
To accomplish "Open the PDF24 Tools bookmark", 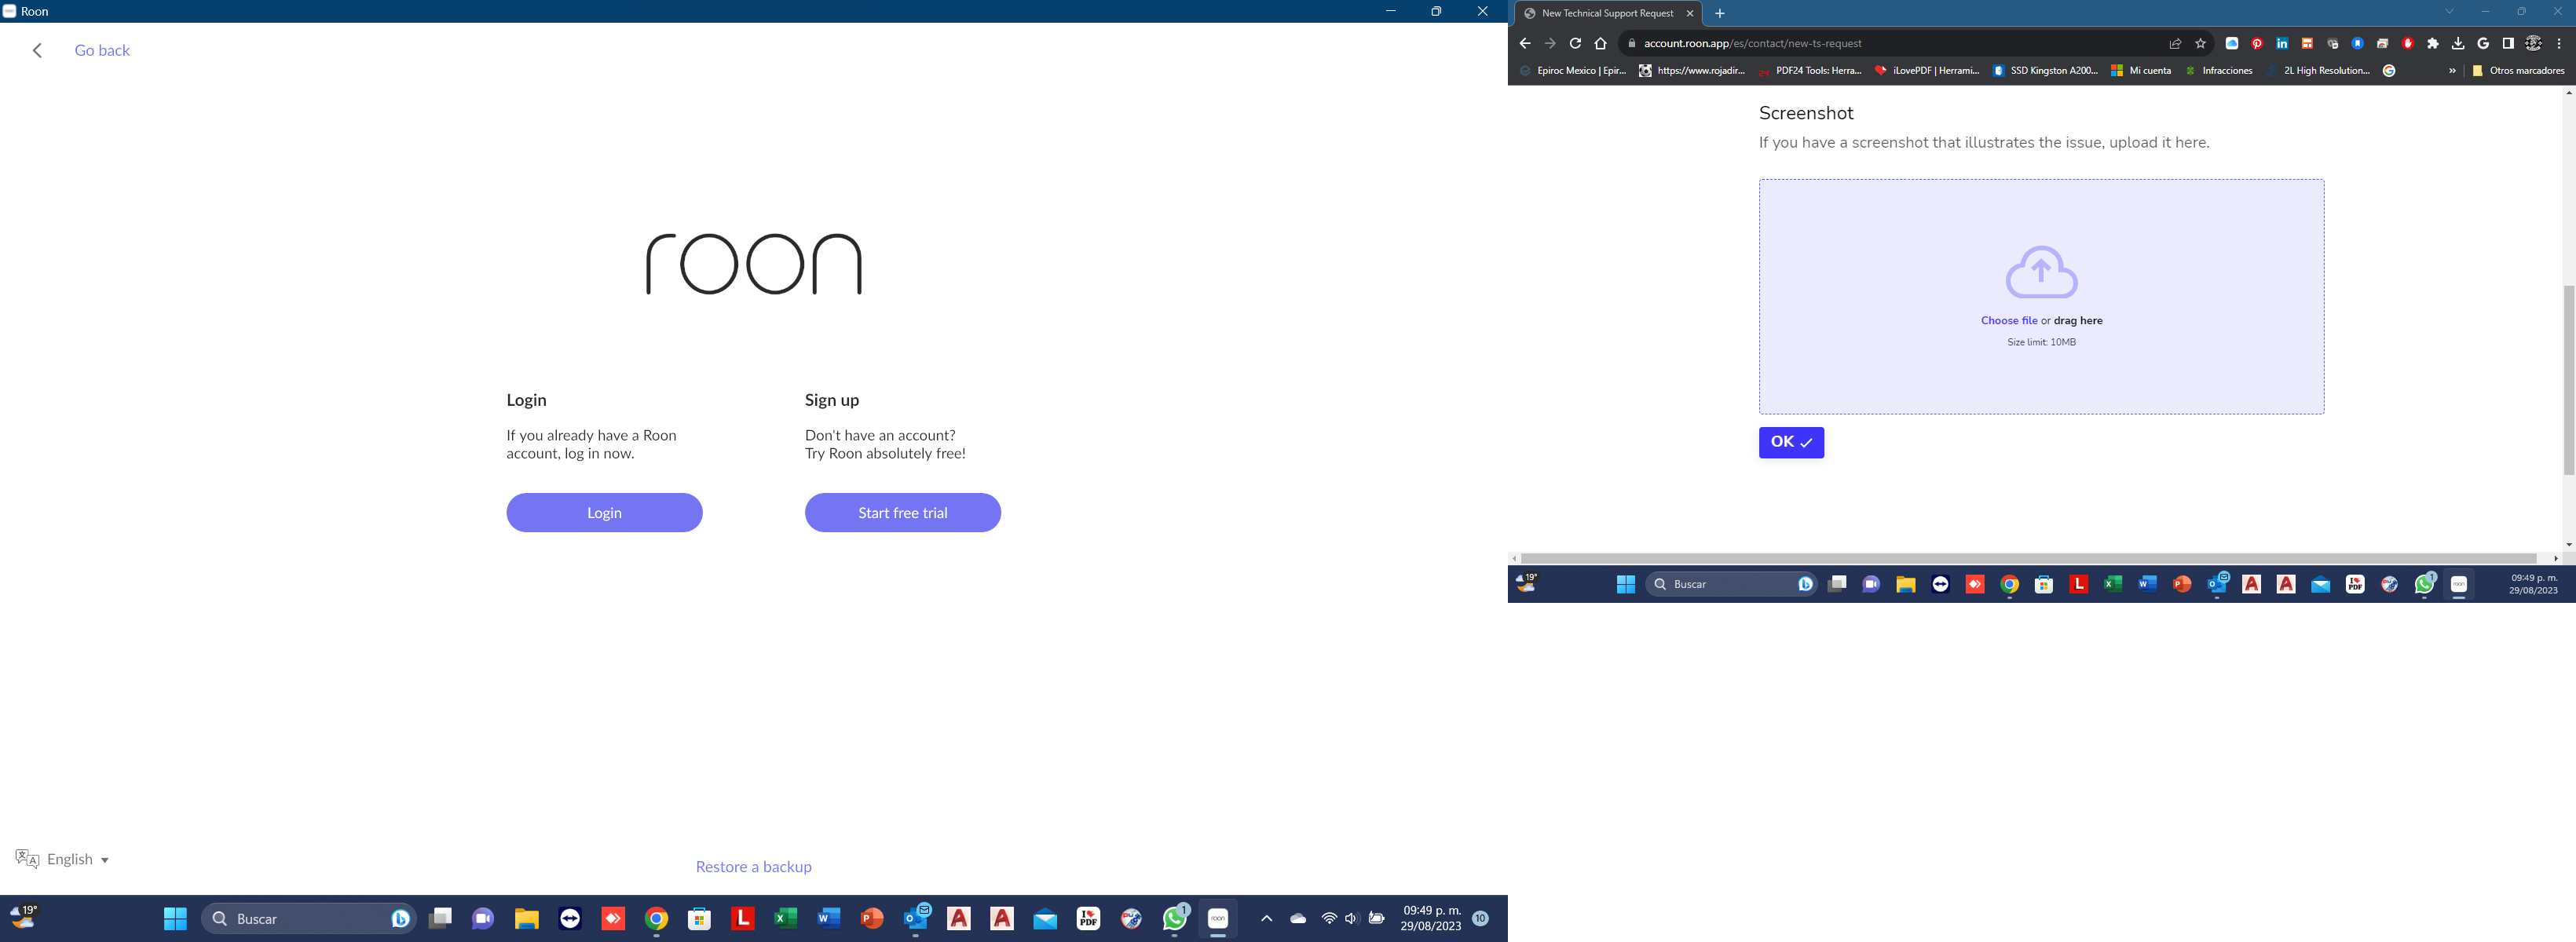I will (x=1810, y=70).
